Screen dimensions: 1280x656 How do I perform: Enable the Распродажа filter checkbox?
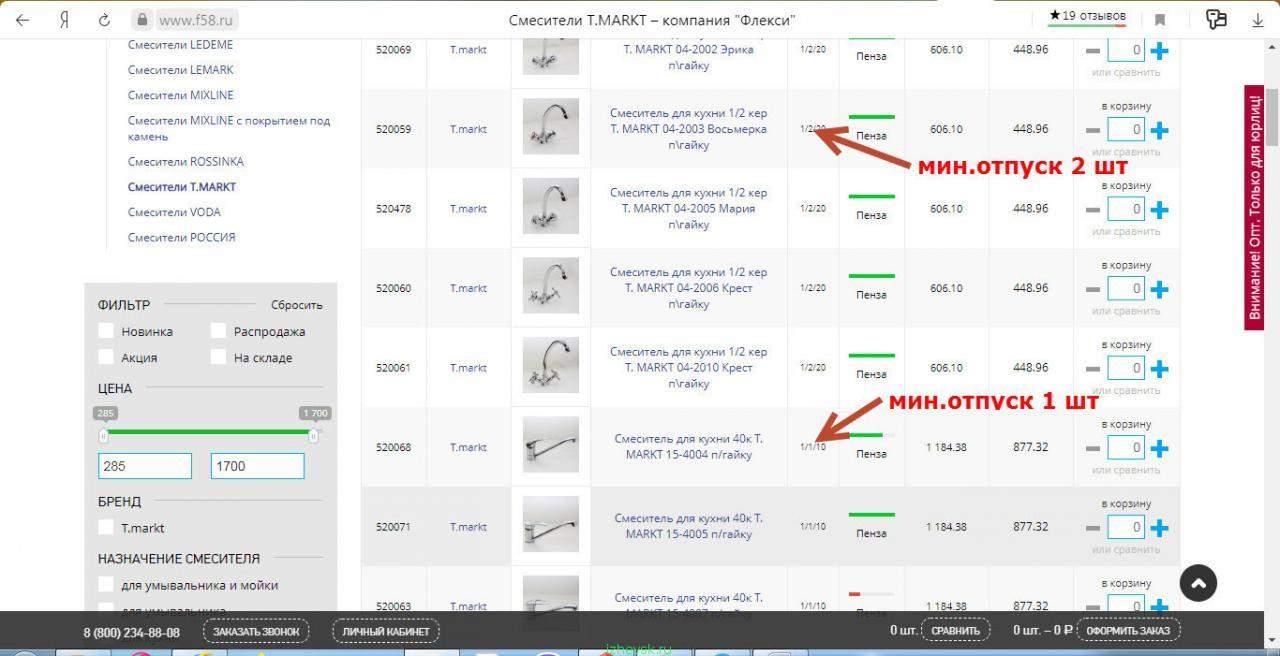pyautogui.click(x=218, y=331)
